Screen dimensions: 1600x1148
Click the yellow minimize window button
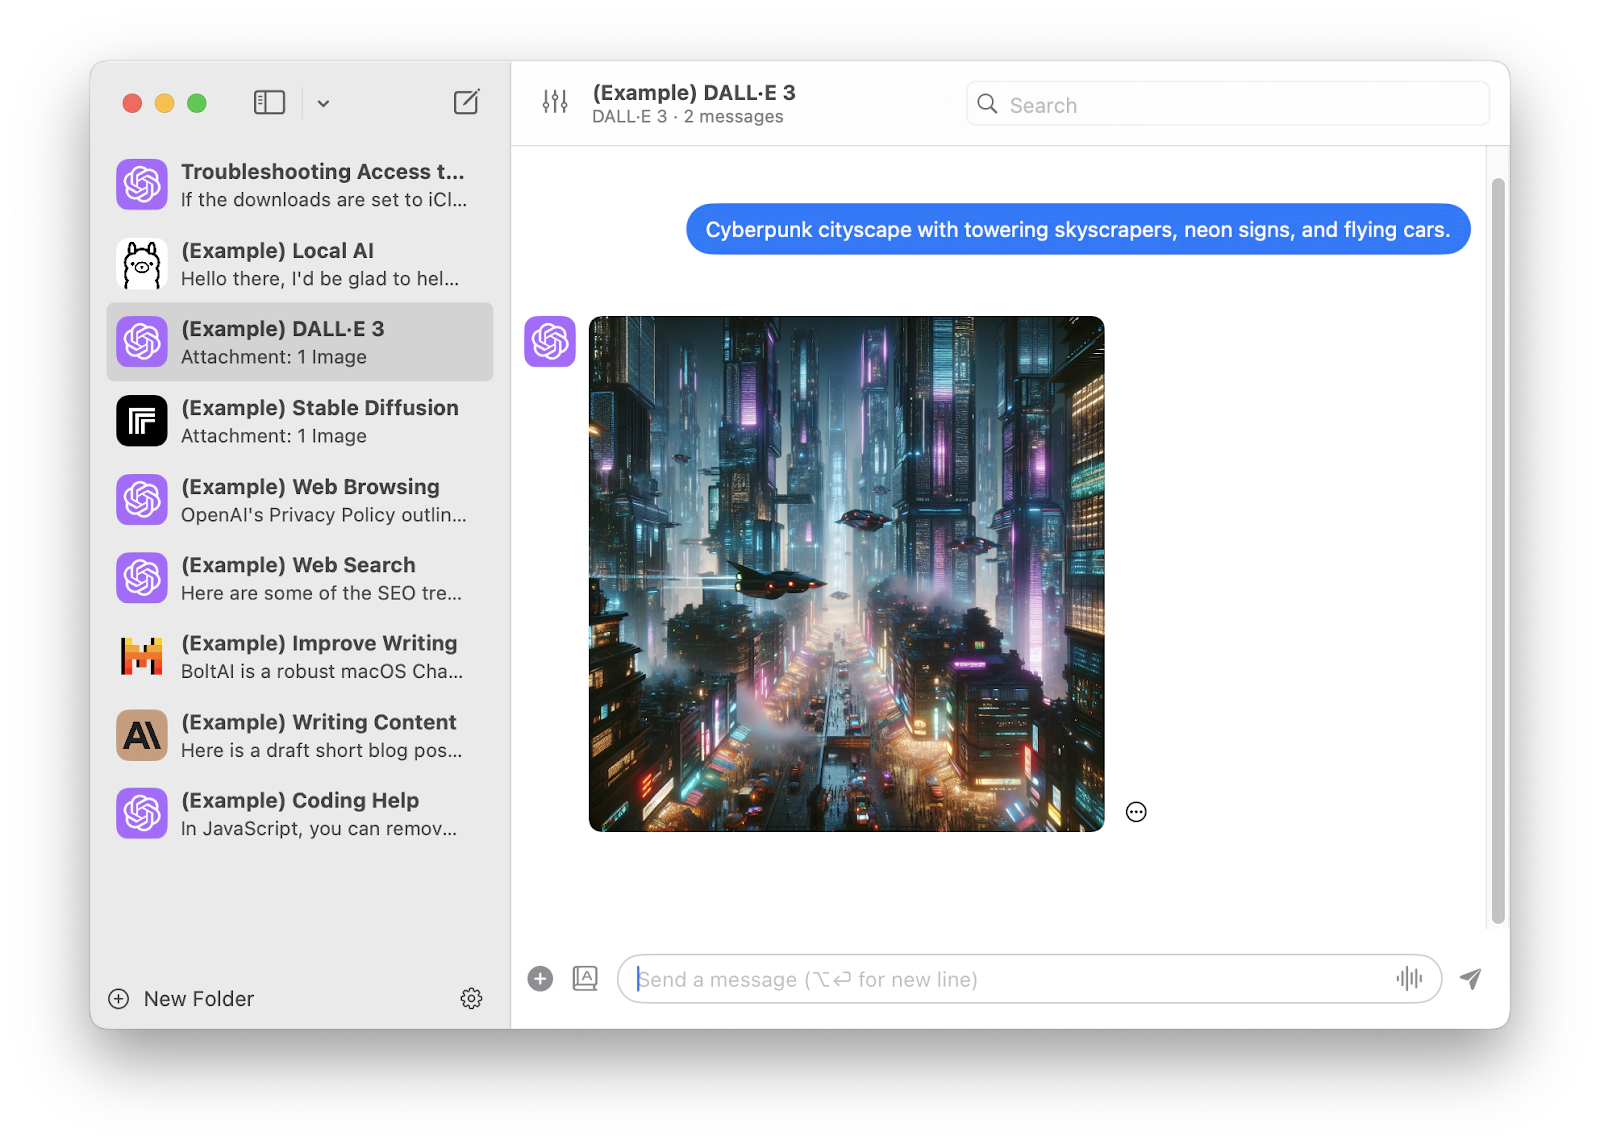(x=165, y=103)
